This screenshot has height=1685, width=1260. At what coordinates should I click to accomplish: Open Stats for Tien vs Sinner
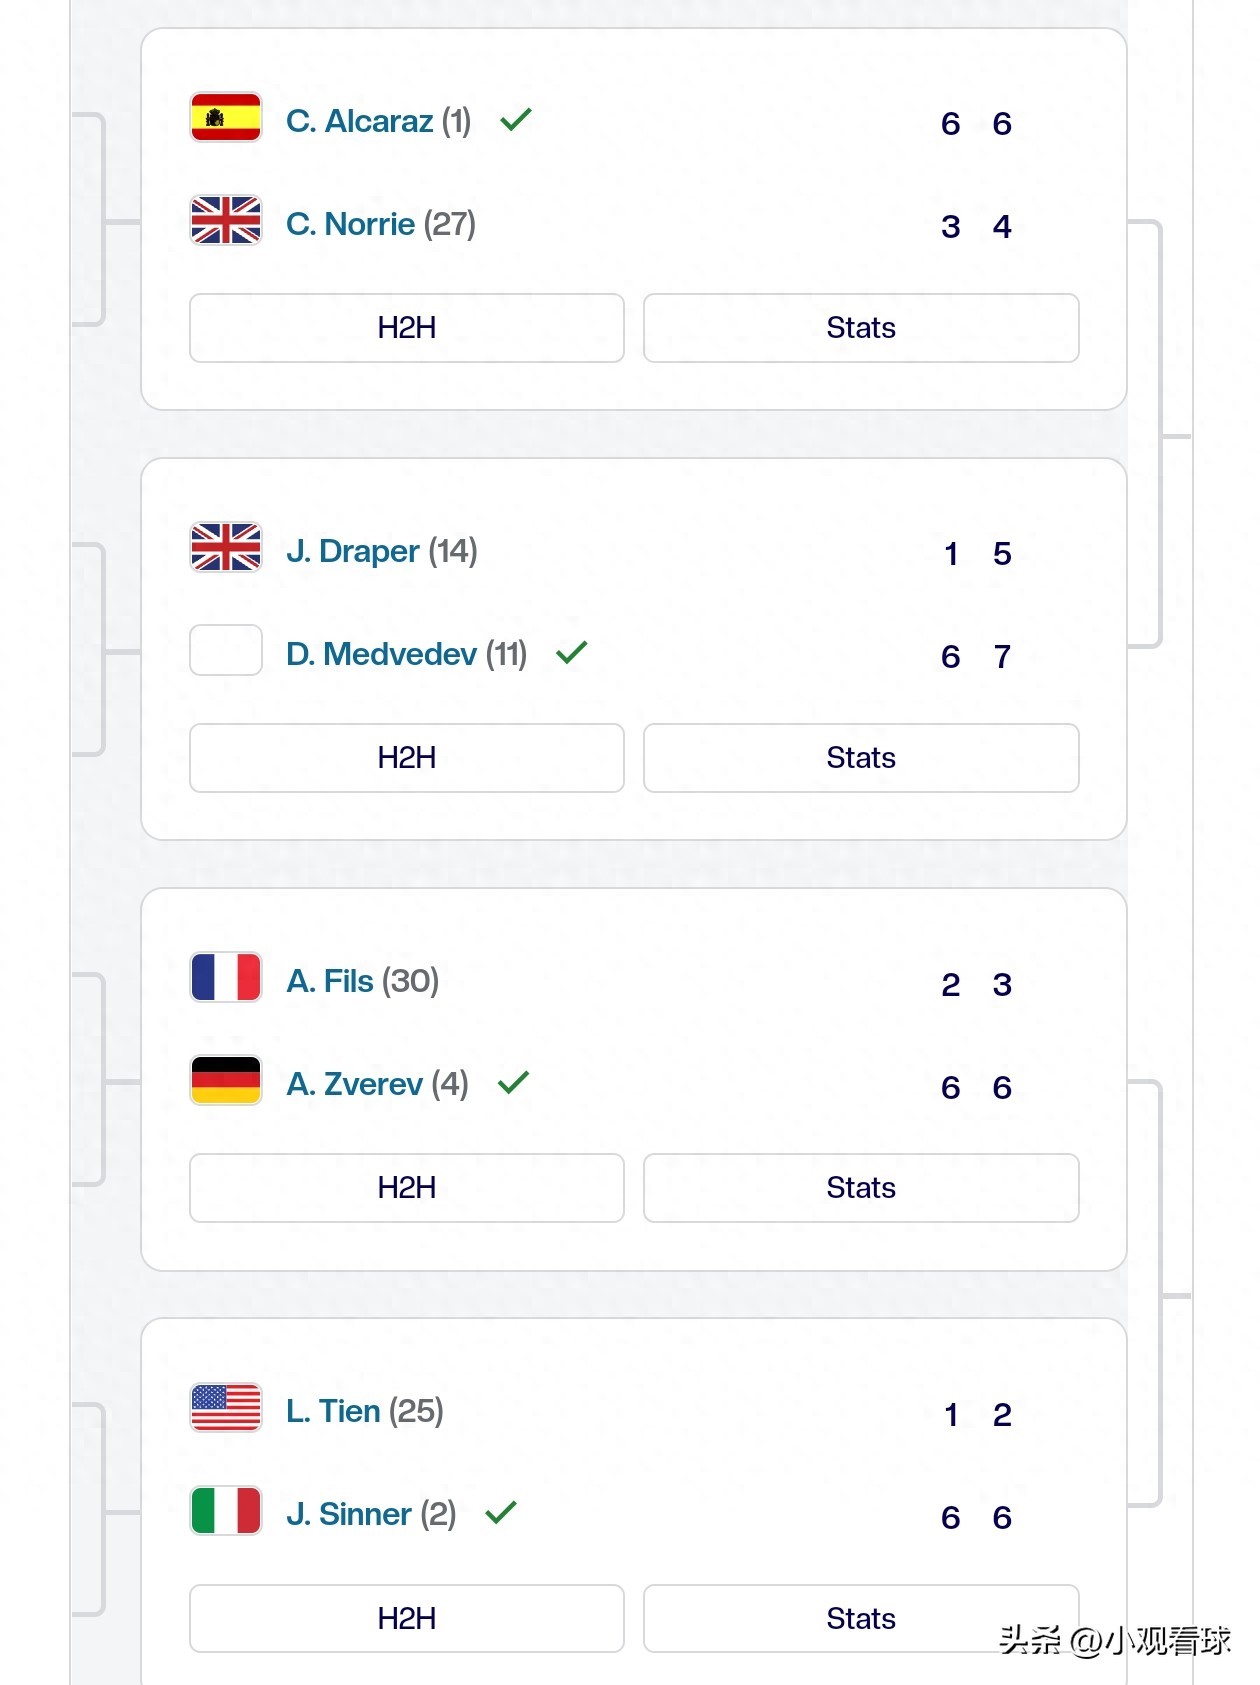[861, 1618]
